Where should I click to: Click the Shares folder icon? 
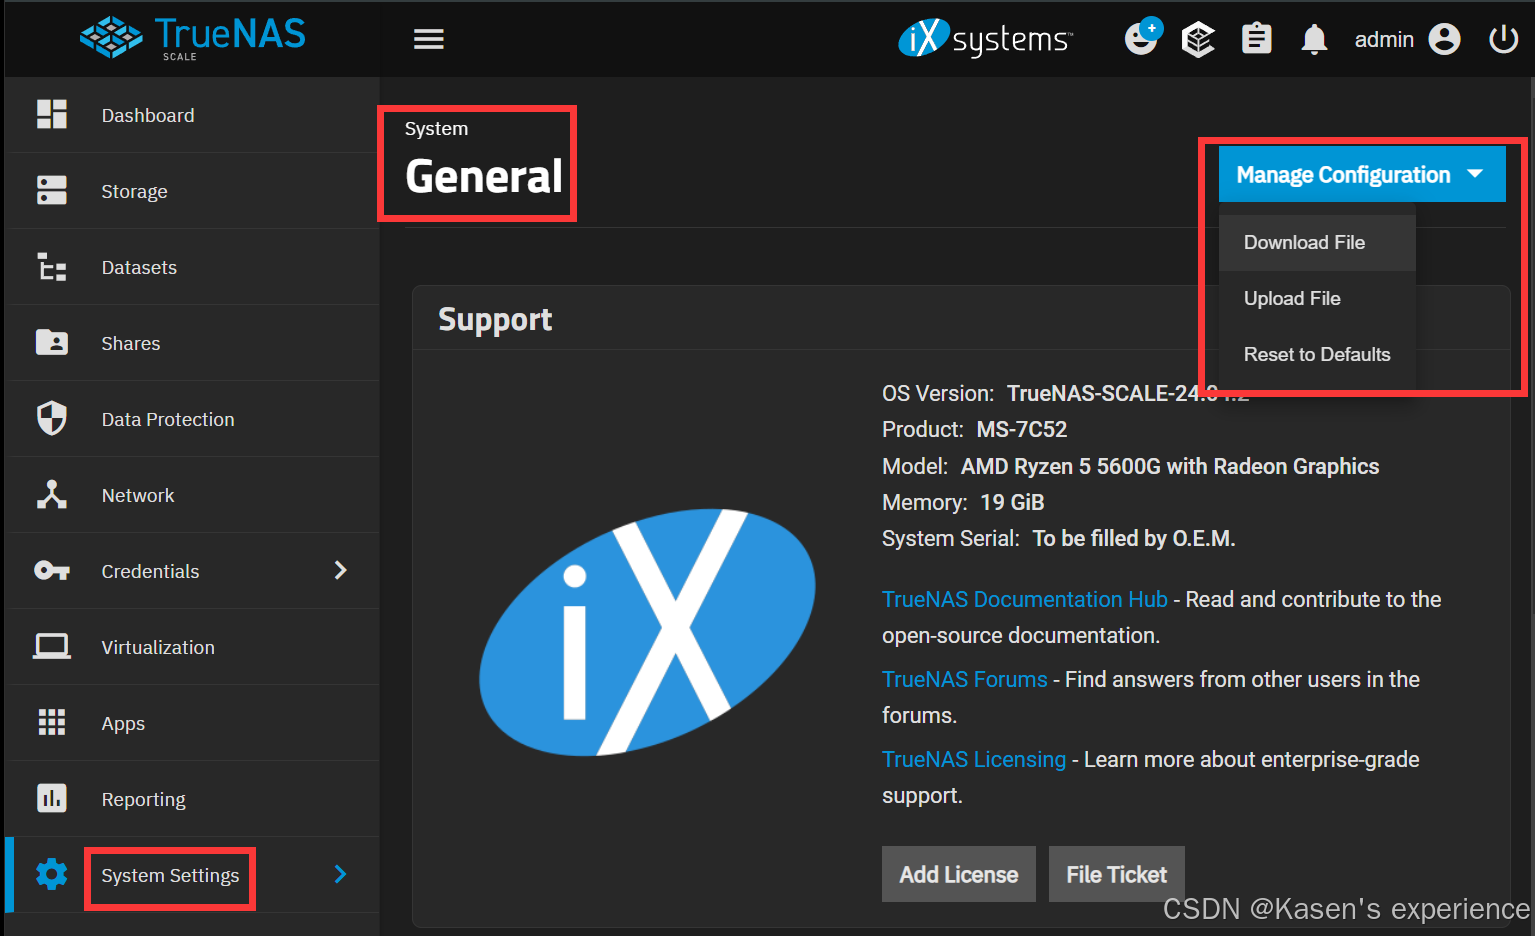[x=52, y=342]
